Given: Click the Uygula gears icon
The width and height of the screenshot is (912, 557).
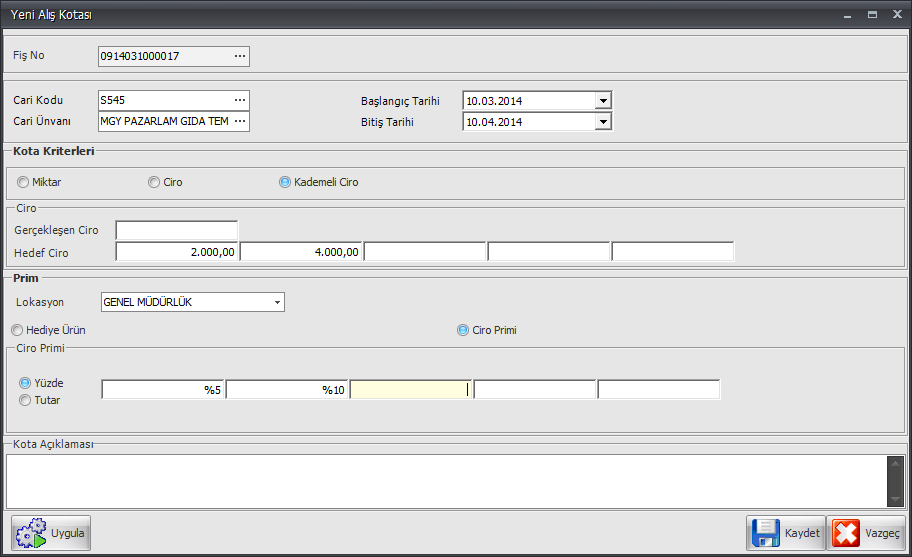Looking at the screenshot, I should click(x=31, y=533).
